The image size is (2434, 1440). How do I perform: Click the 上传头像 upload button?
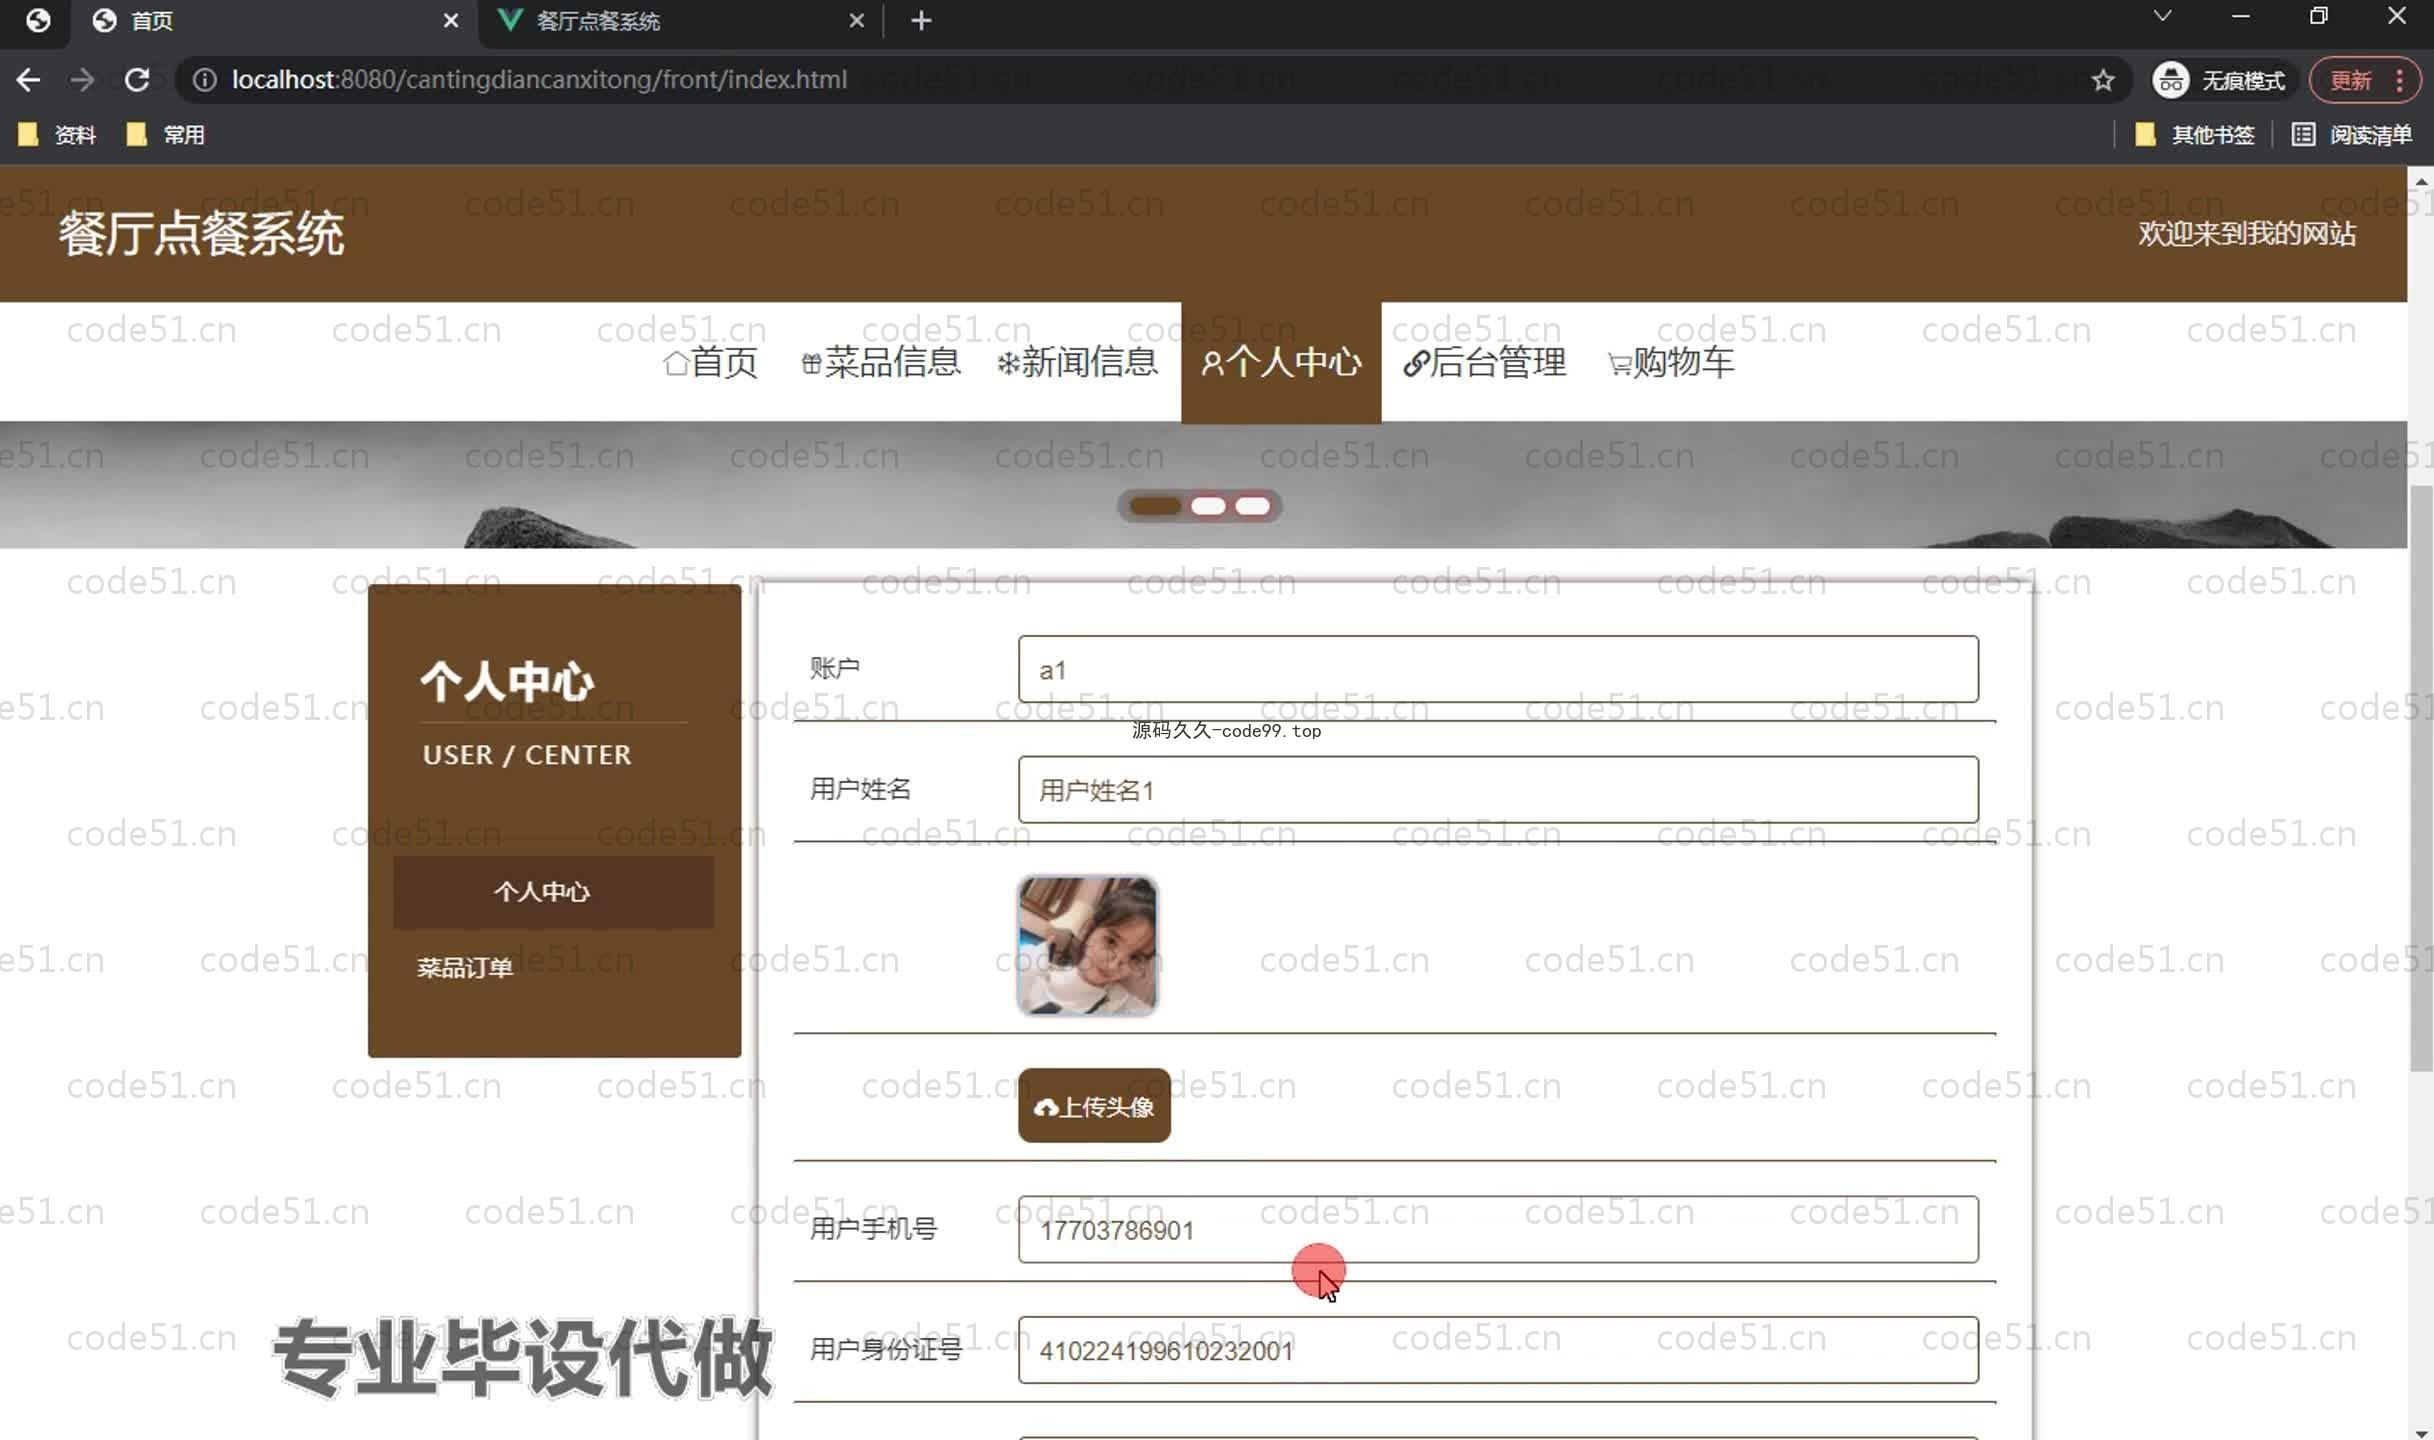click(x=1094, y=1106)
